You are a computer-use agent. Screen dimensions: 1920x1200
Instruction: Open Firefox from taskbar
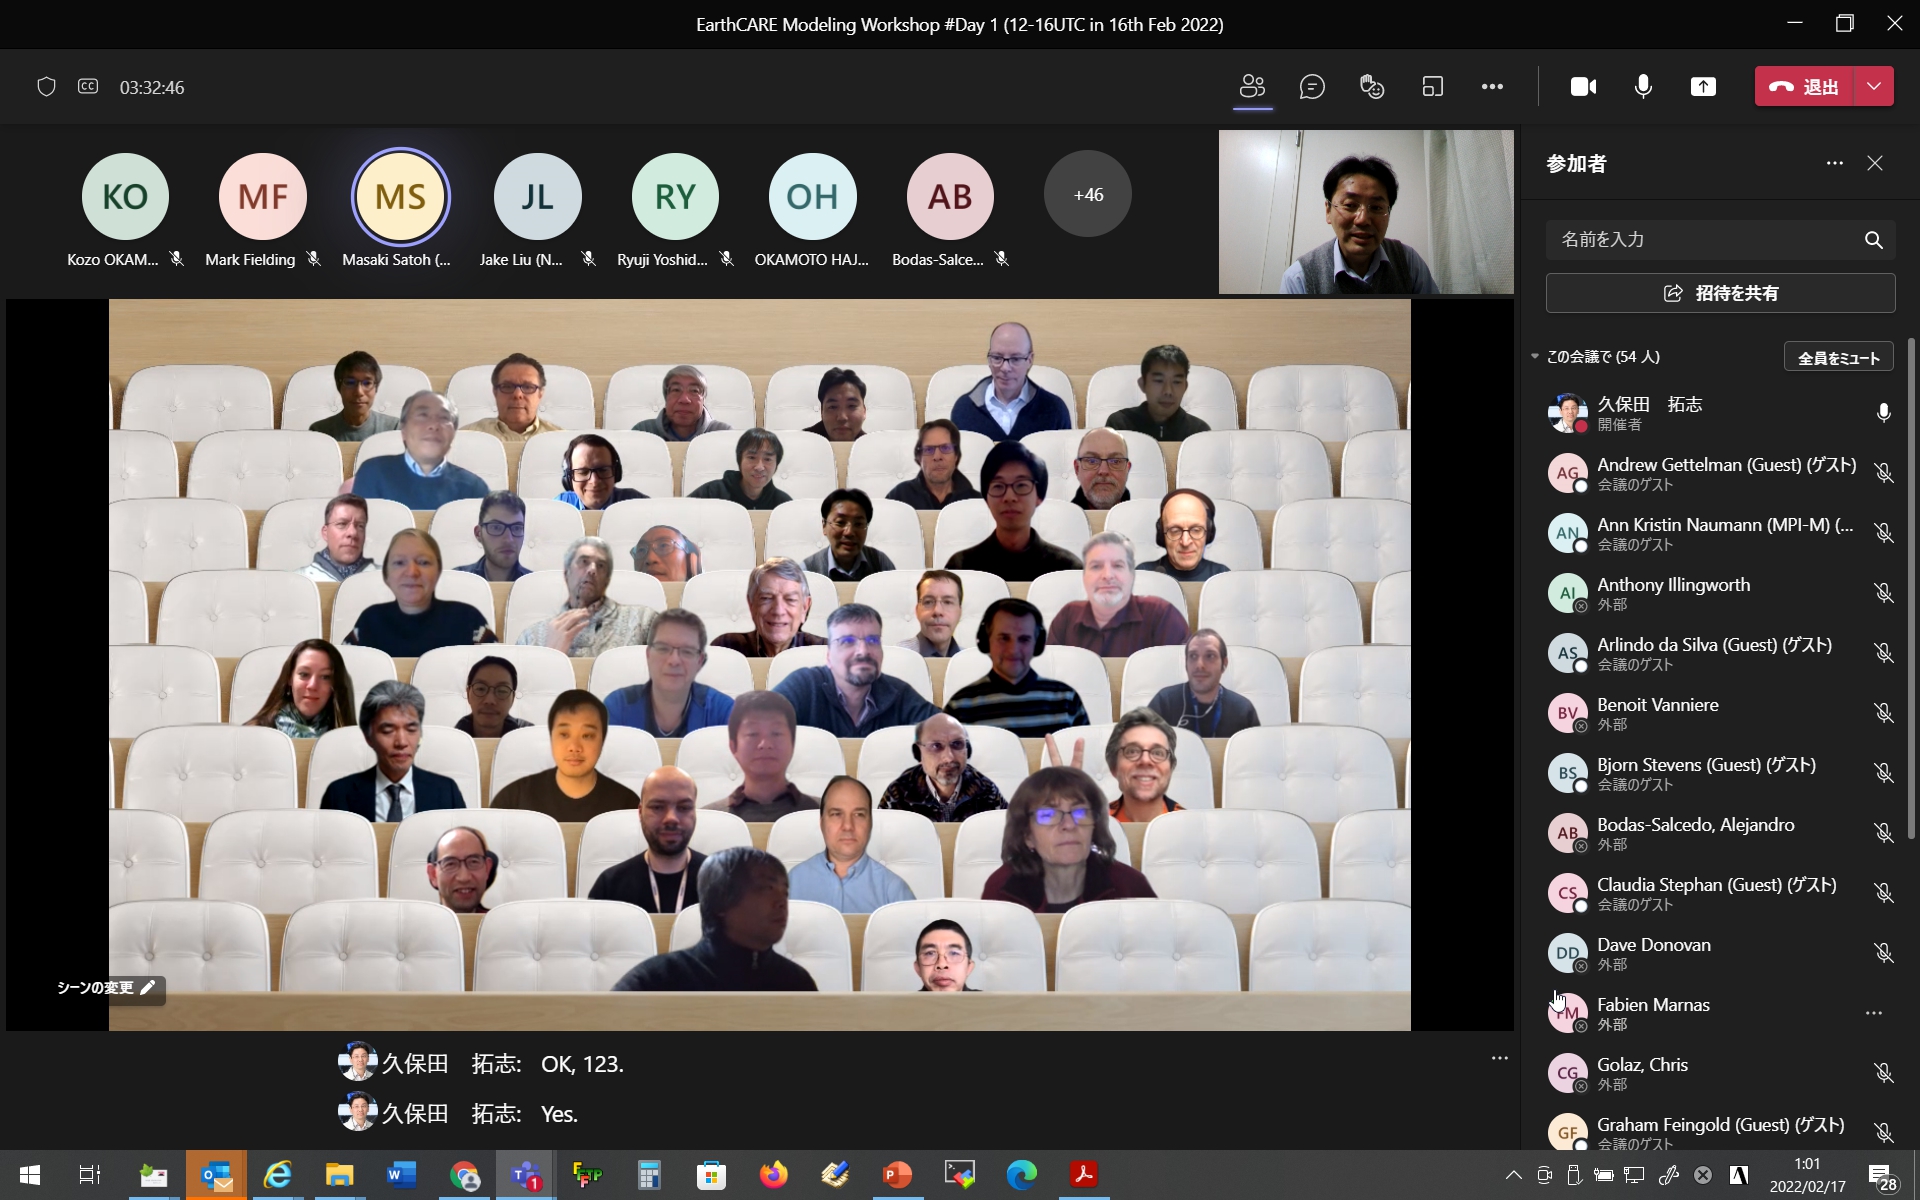click(773, 1175)
